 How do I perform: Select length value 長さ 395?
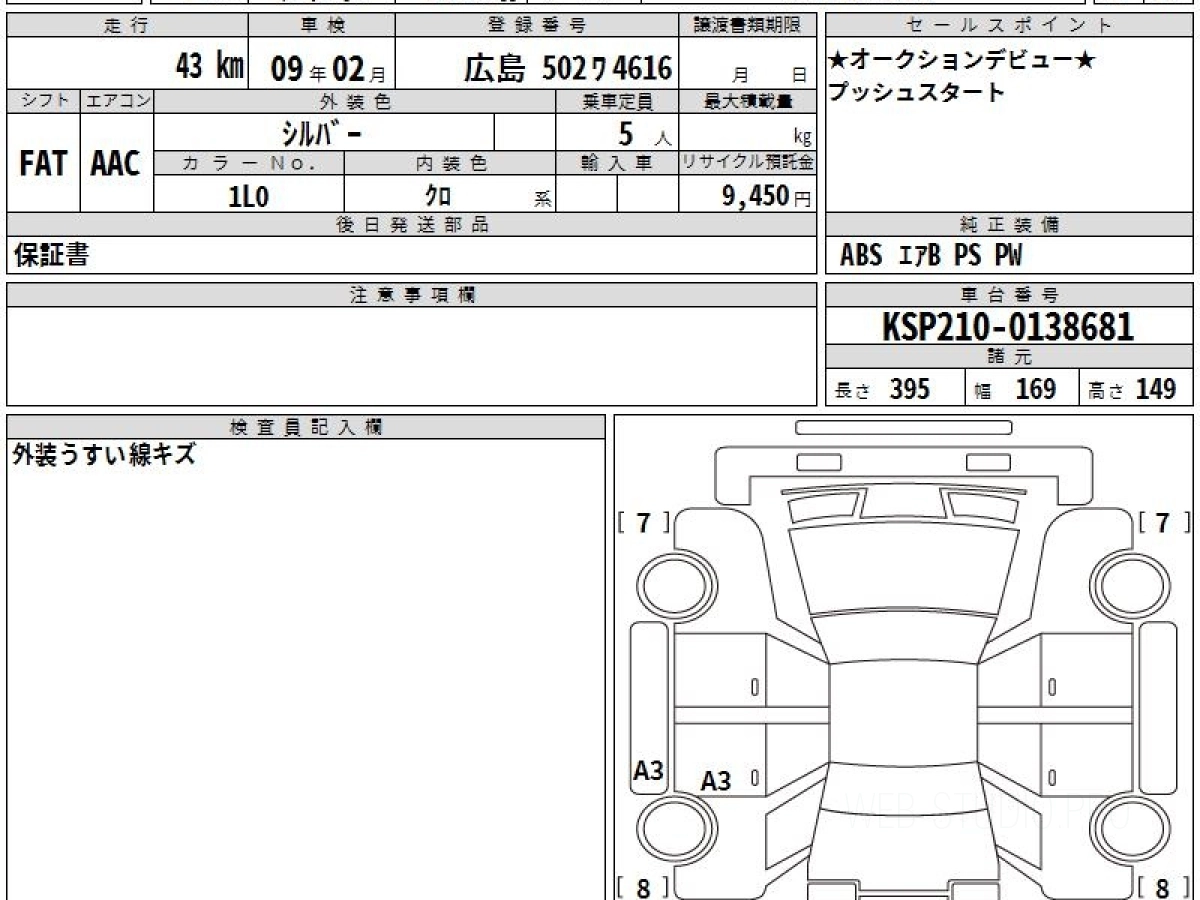tap(882, 389)
